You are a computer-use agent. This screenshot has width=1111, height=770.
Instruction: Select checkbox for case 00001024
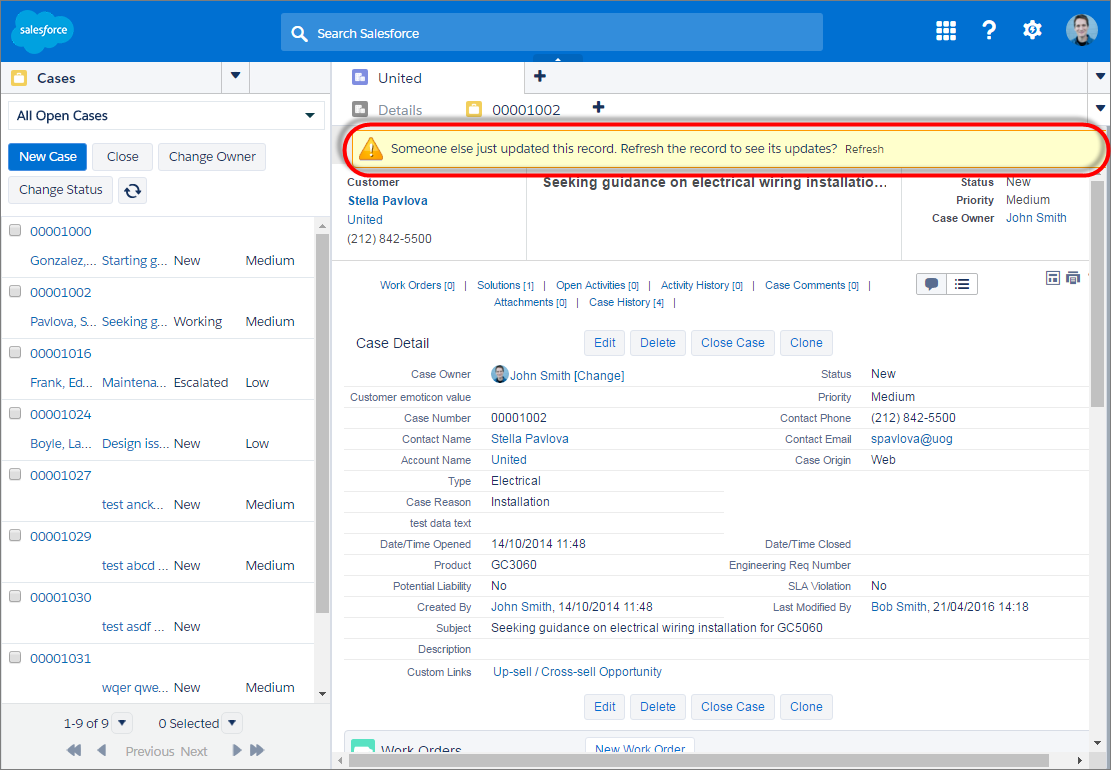click(15, 413)
